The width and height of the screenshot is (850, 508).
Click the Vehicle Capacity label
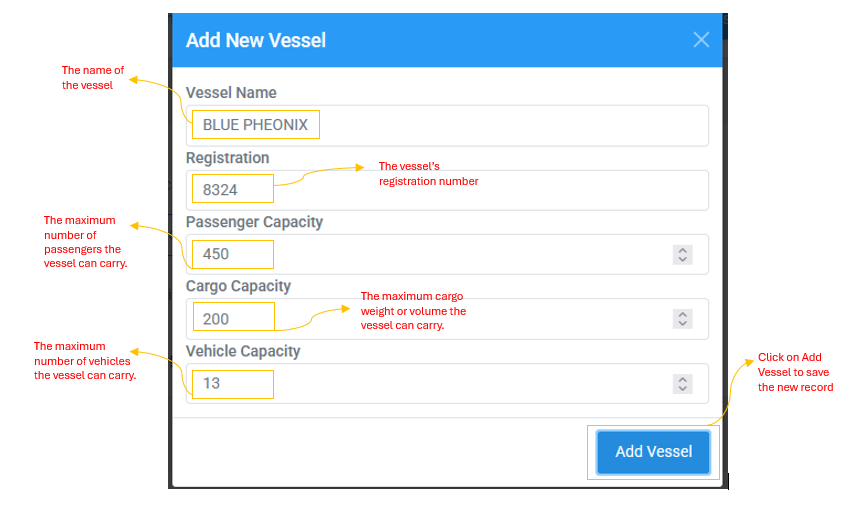pos(242,351)
